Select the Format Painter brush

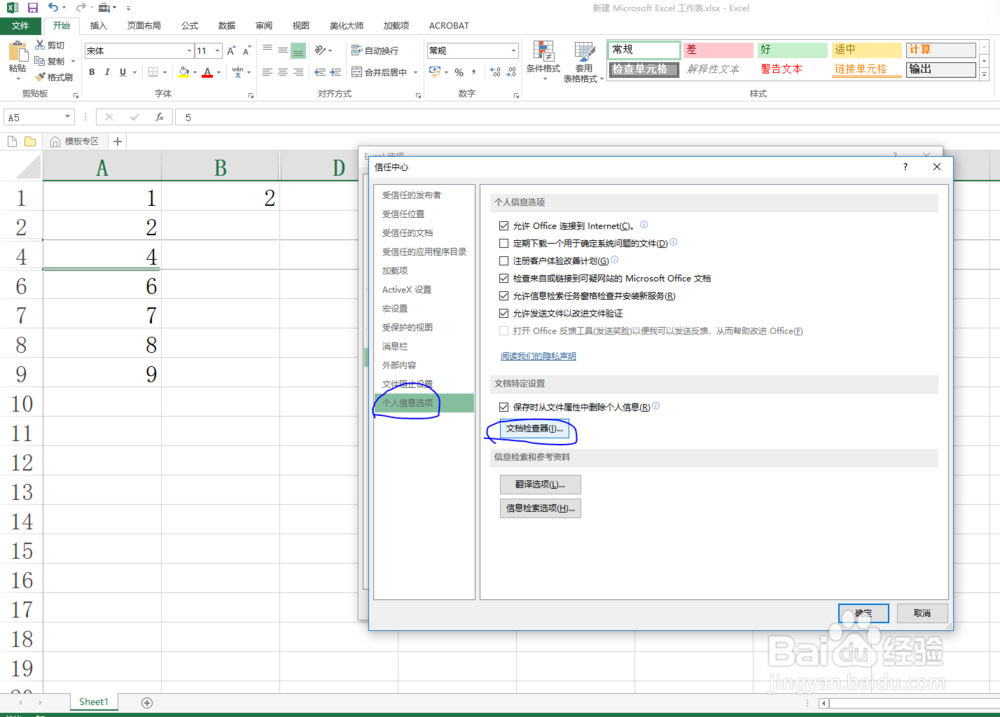click(40, 77)
